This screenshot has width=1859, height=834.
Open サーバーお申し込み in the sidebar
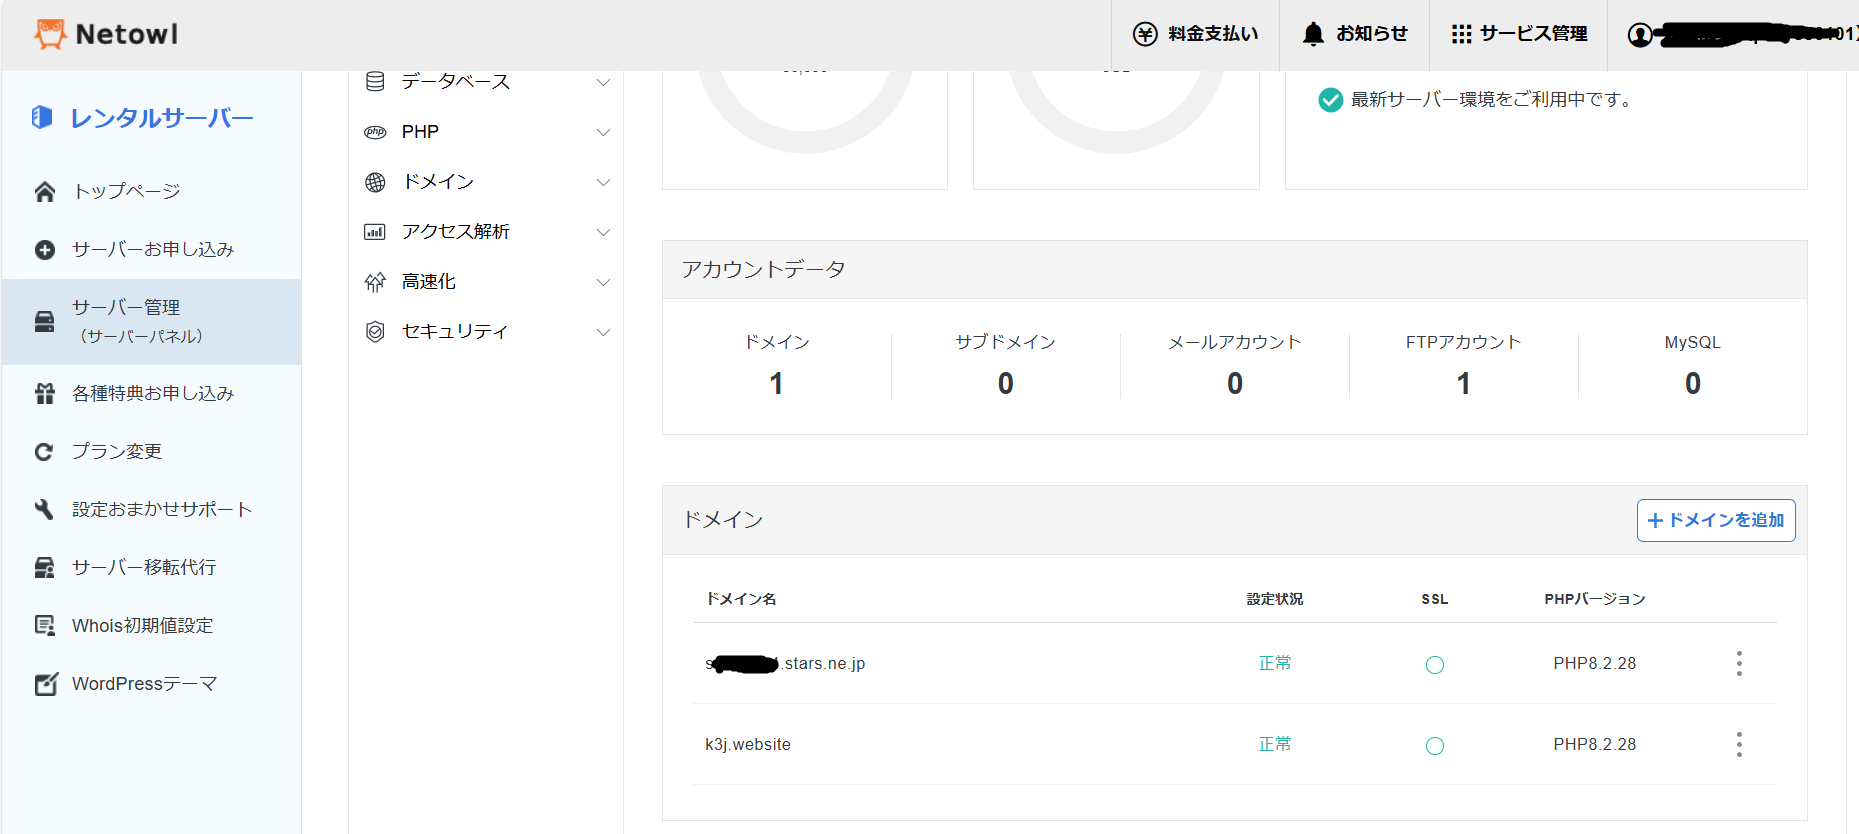[152, 249]
